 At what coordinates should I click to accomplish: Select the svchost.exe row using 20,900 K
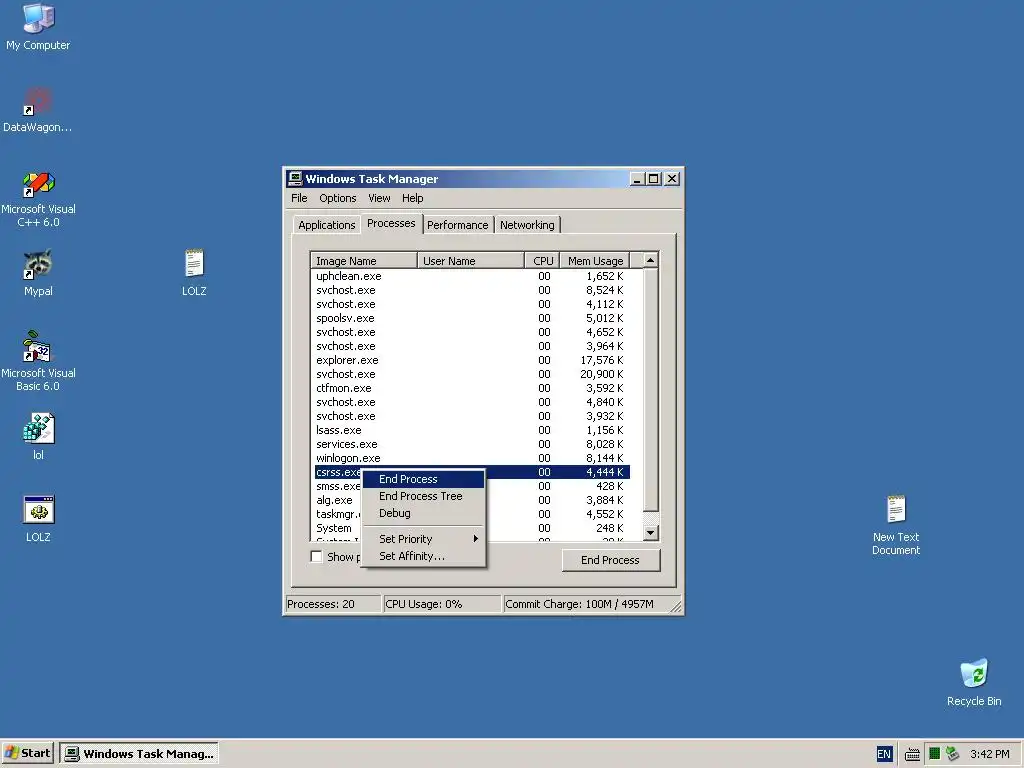(x=470, y=374)
